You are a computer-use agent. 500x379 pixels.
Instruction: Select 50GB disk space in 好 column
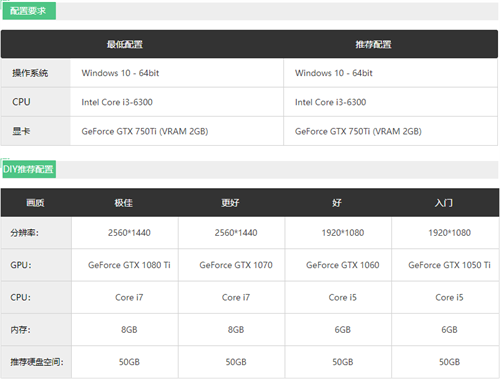click(x=343, y=362)
